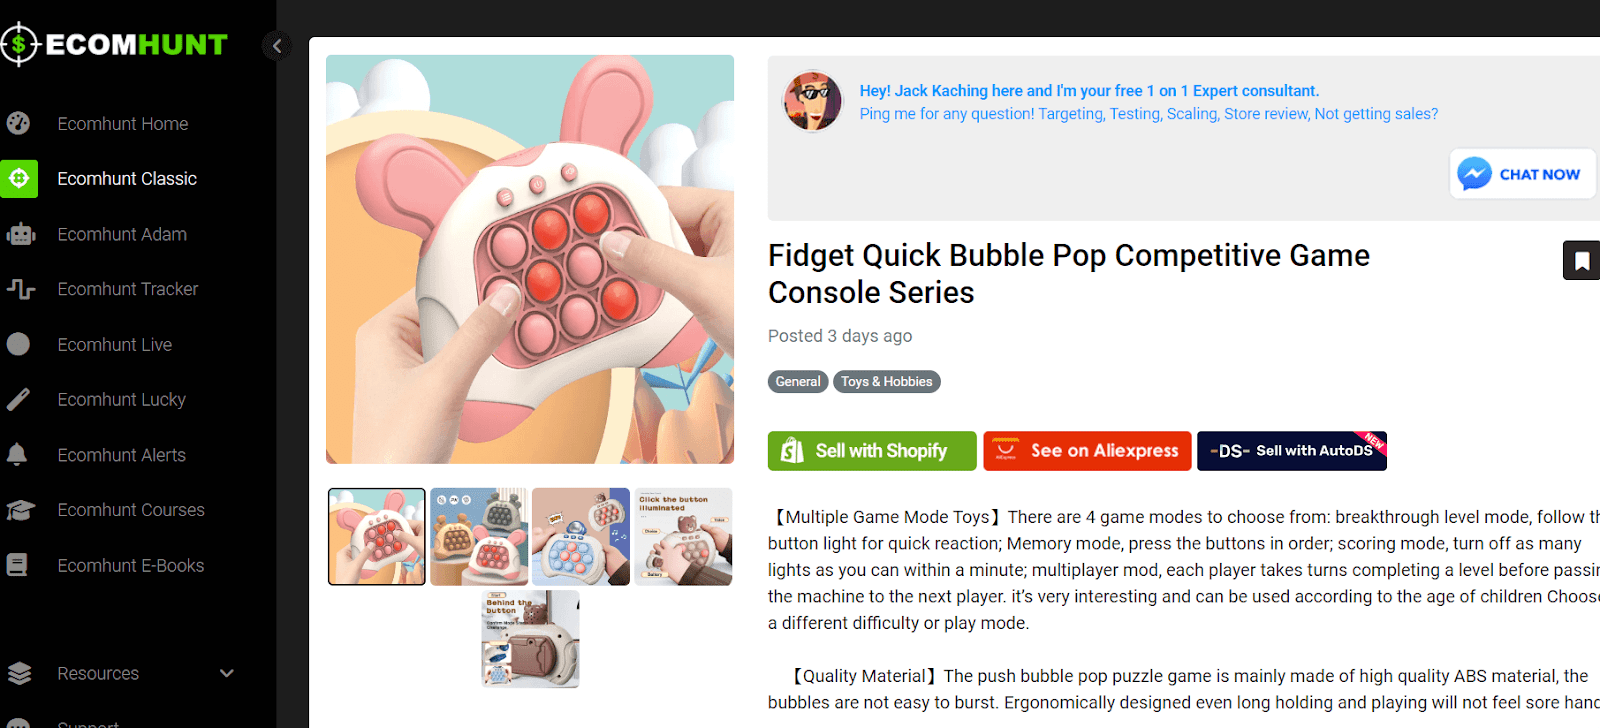View the second product thumbnail image
Viewport: 1600px width, 728px height.
pyautogui.click(x=479, y=537)
